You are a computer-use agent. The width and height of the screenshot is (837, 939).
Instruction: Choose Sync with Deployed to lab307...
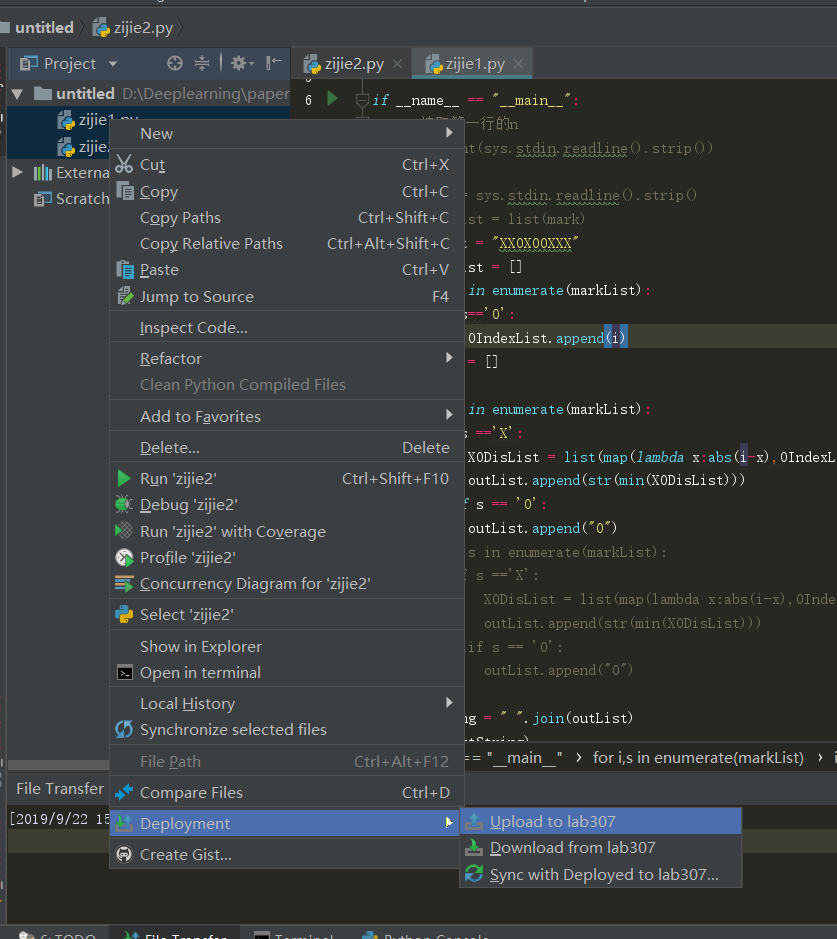pyautogui.click(x=601, y=874)
